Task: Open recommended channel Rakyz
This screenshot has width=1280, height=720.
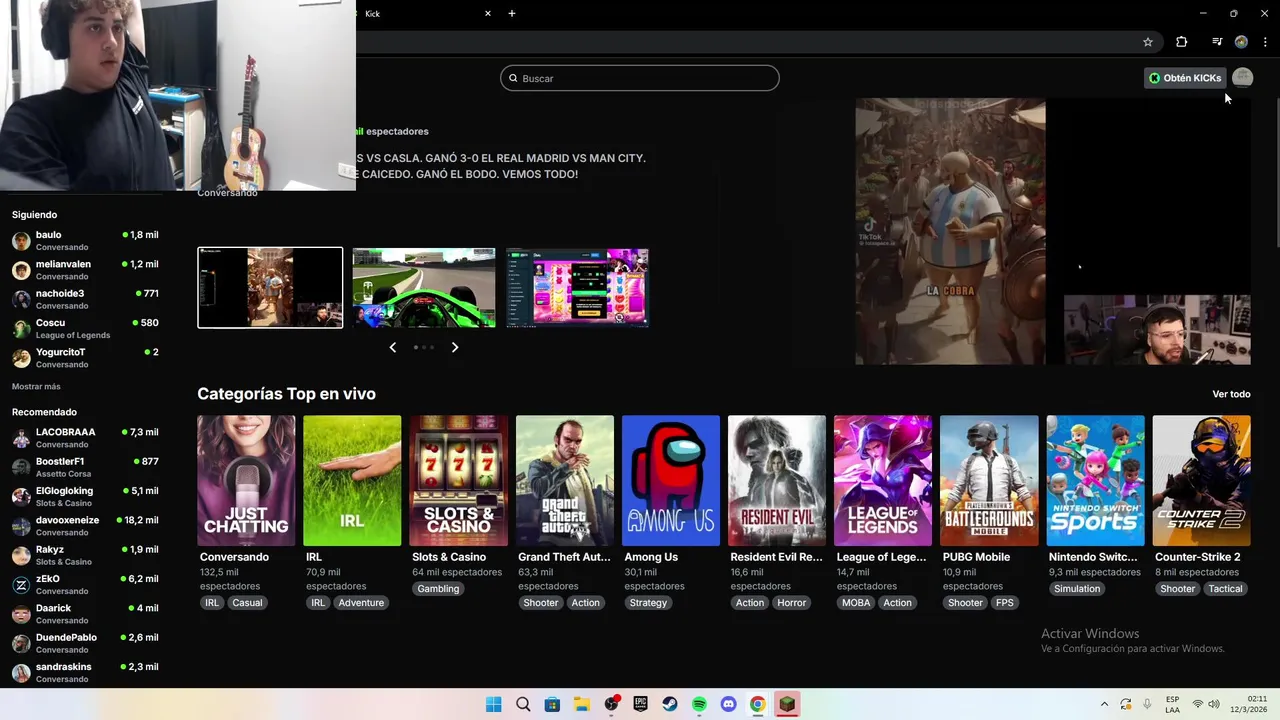Action: (x=85, y=555)
